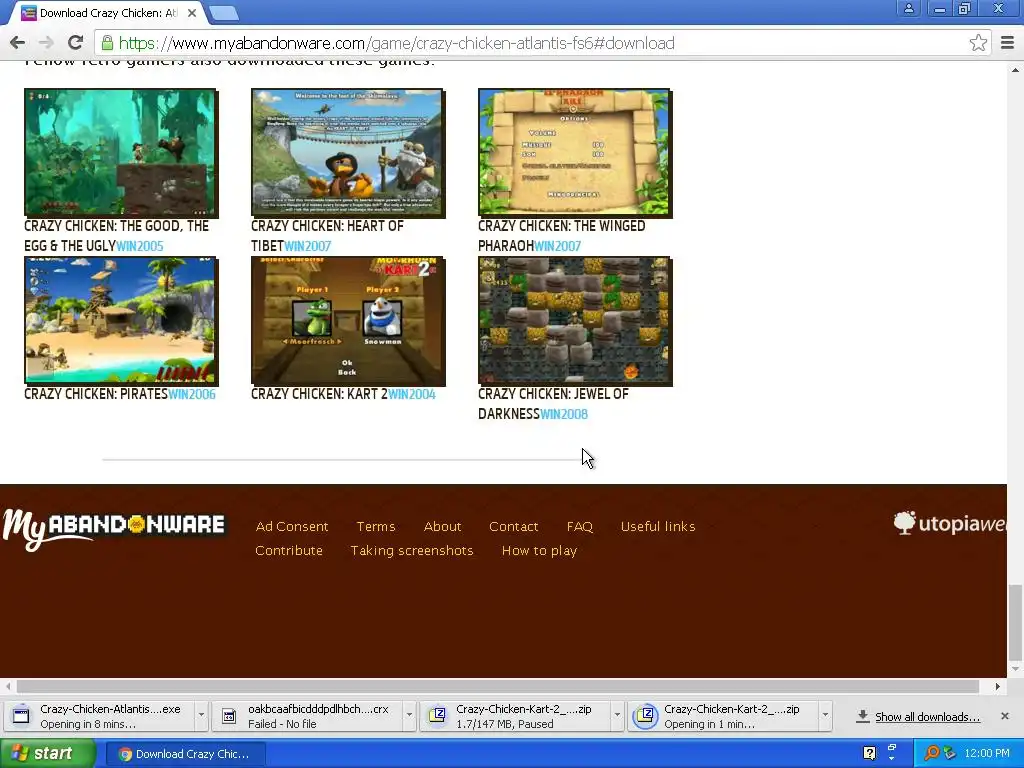
Task: Open the Taking screenshots footer link
Action: click(x=411, y=551)
